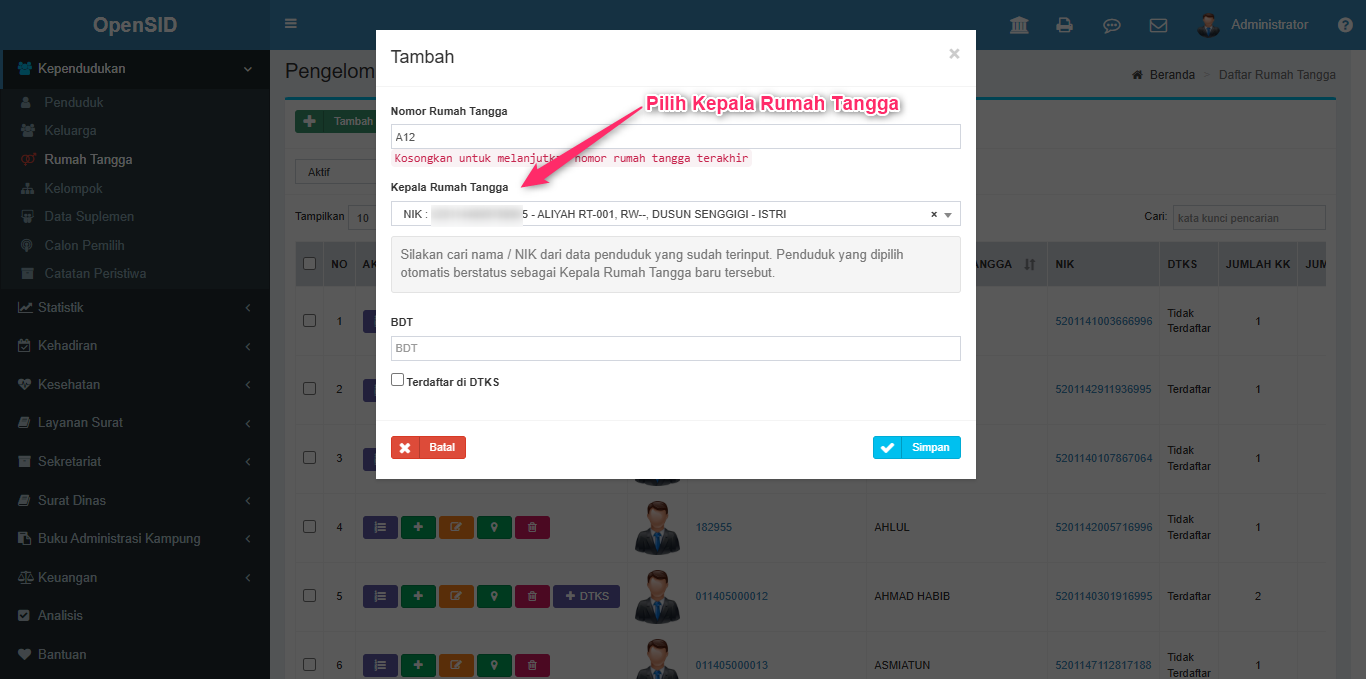The image size is (1366, 679).
Task: Open Penduduk in the sidebar
Action: coord(74,102)
